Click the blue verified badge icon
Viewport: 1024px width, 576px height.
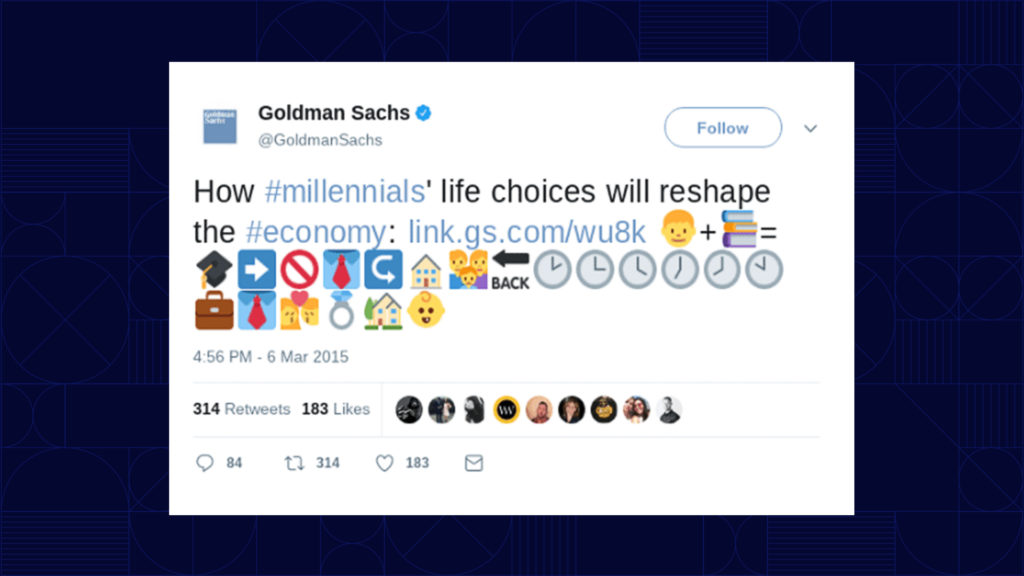(x=423, y=113)
